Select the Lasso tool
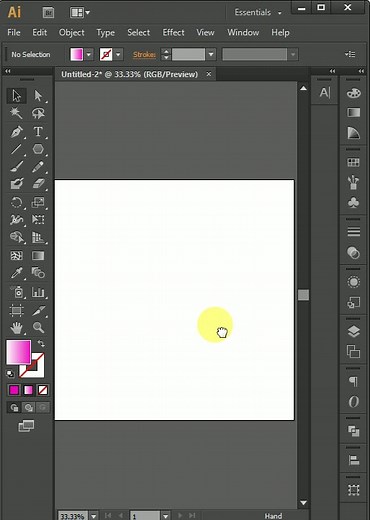Viewport: 370px width, 520px height. 38,113
